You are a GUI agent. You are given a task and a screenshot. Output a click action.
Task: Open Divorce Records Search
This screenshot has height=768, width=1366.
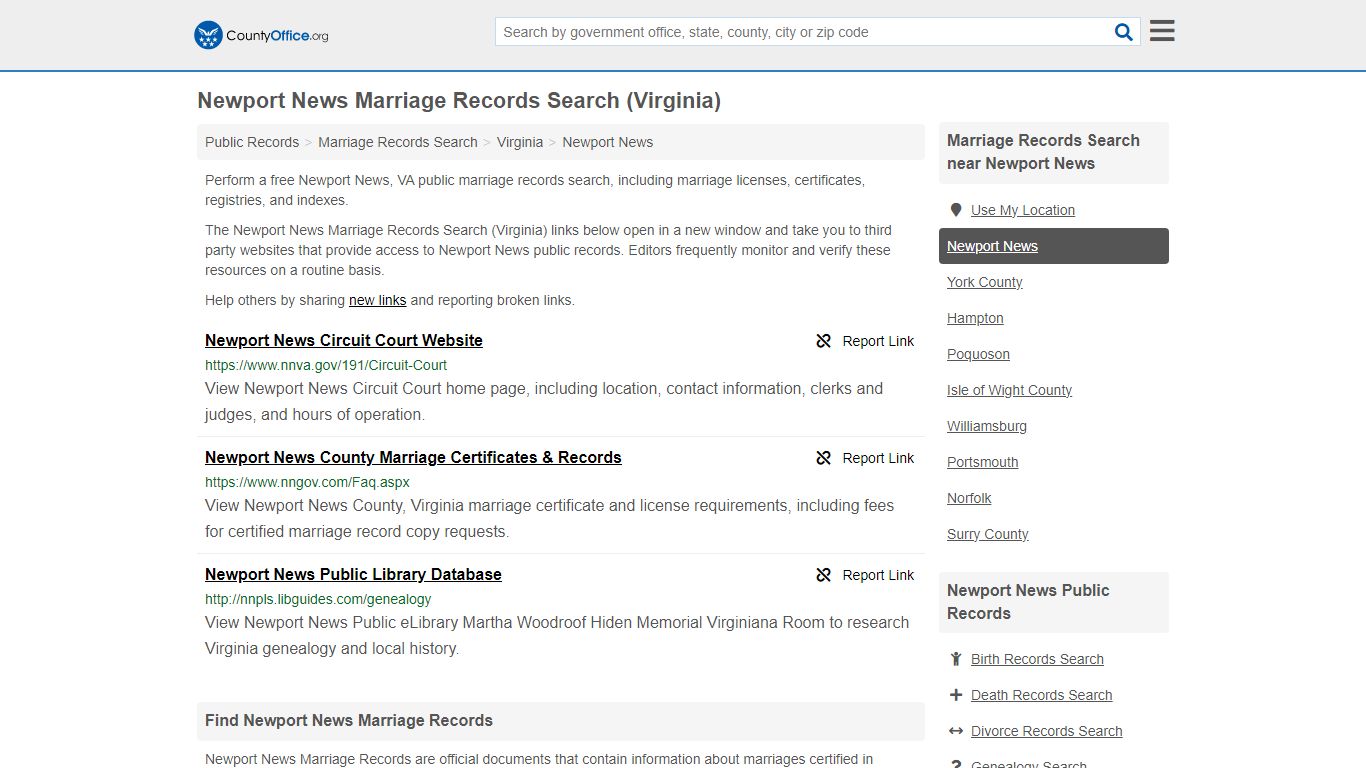(x=1046, y=731)
